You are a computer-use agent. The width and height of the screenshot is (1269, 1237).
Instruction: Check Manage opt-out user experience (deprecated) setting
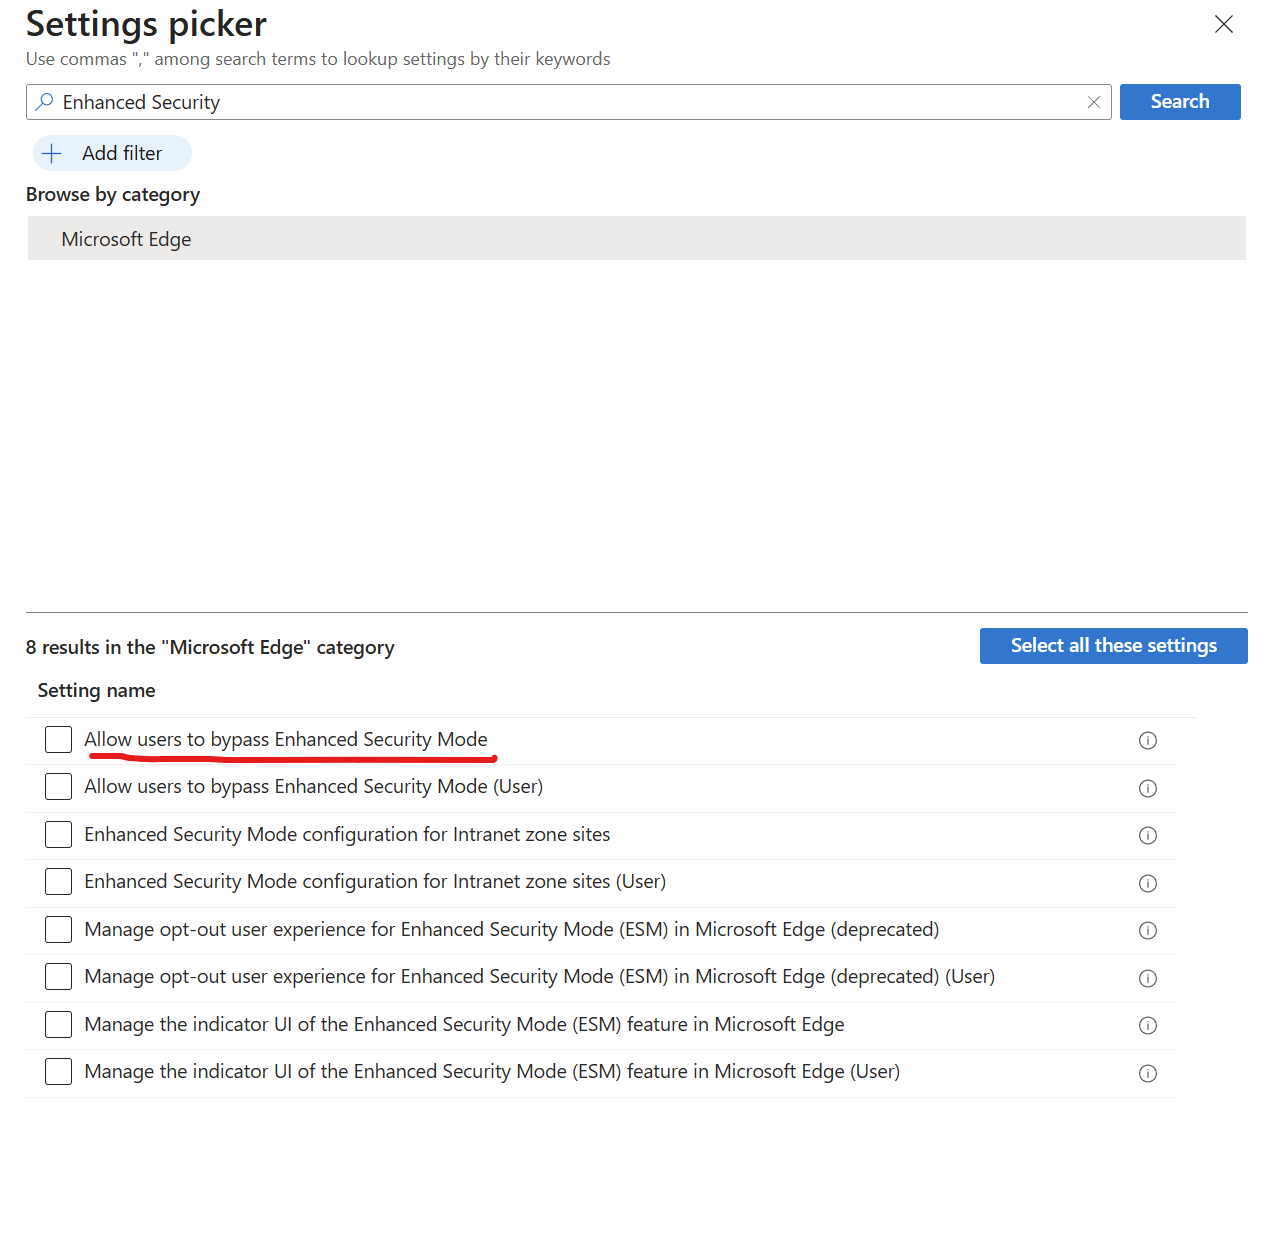coord(59,930)
